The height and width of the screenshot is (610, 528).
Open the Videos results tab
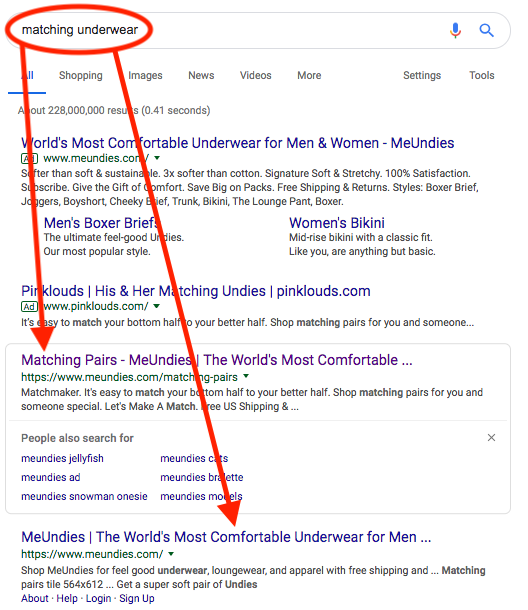tap(256, 75)
